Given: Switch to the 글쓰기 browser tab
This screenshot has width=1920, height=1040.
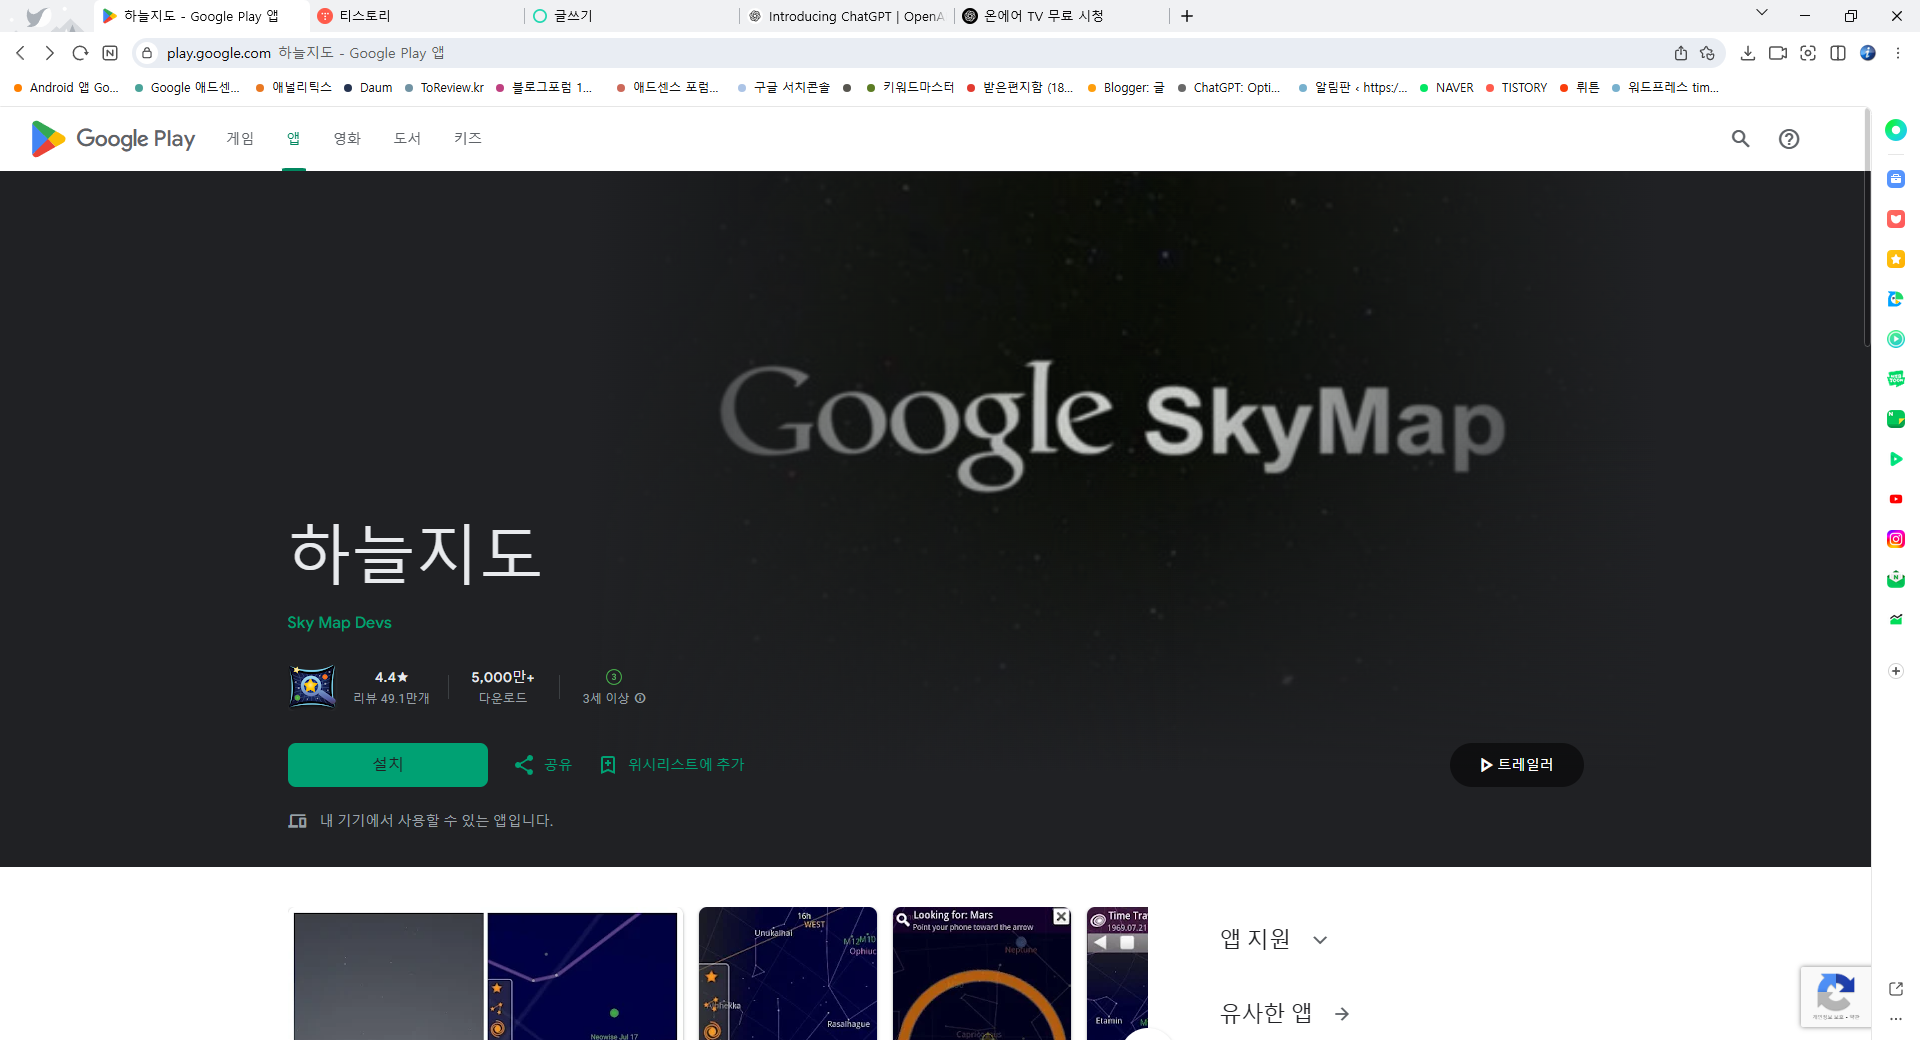Looking at the screenshot, I should tap(630, 16).
